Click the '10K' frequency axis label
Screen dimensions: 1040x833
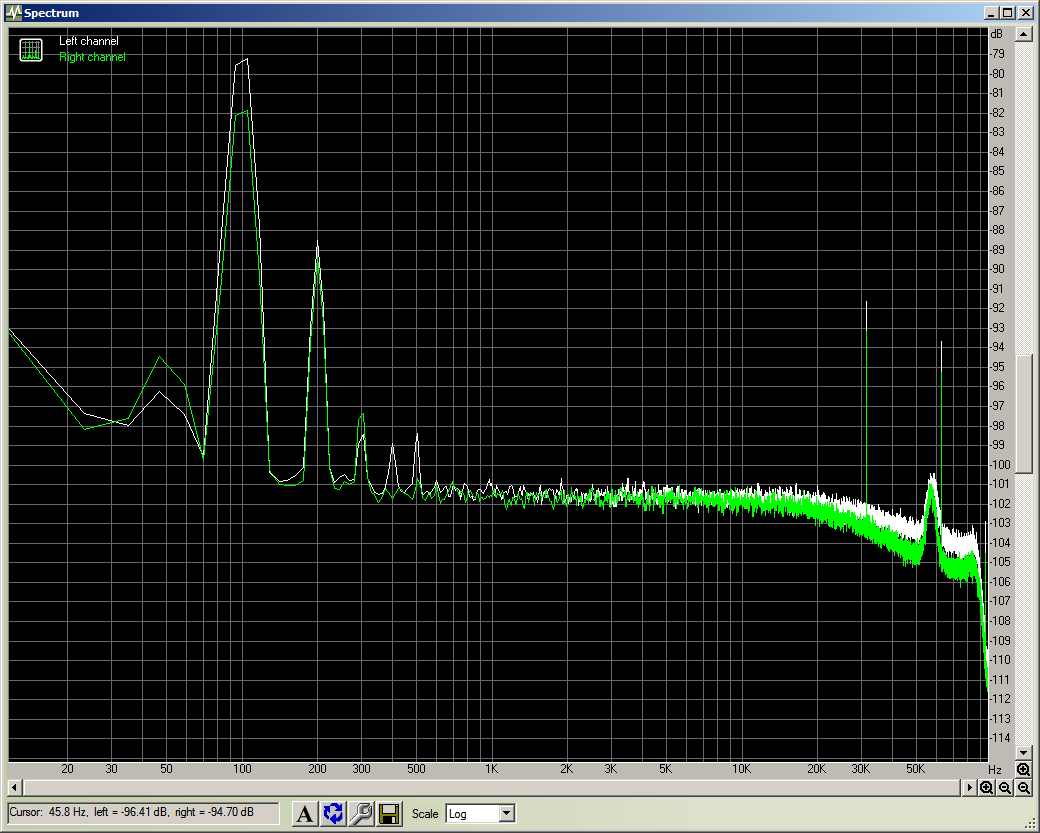tap(741, 769)
